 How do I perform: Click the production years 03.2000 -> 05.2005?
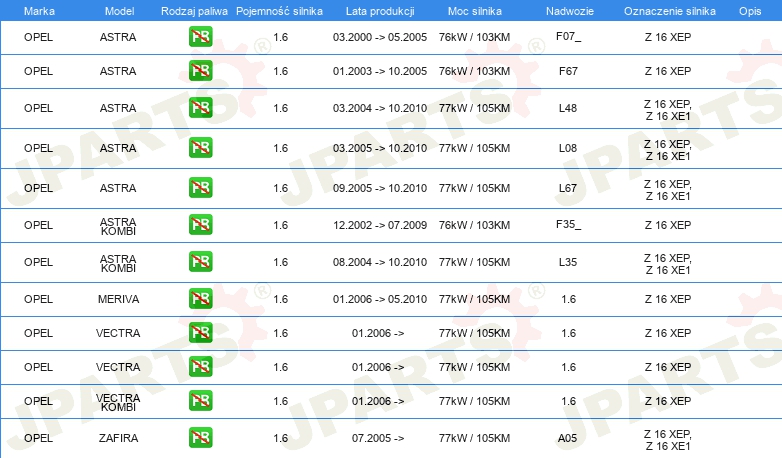[x=380, y=37]
